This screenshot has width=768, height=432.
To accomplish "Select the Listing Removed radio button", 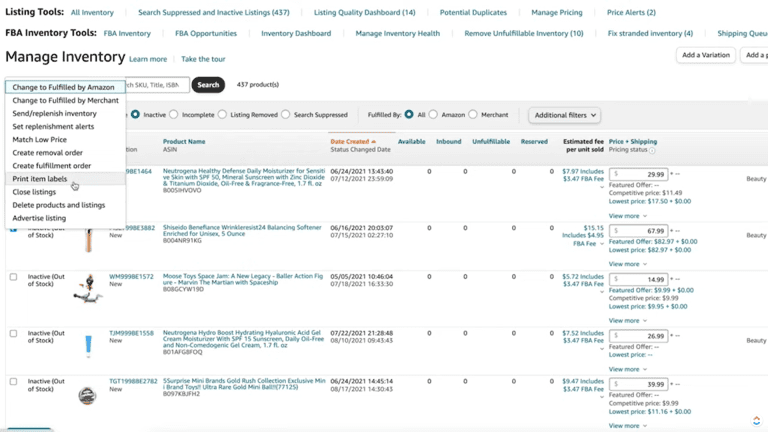I will (222, 115).
